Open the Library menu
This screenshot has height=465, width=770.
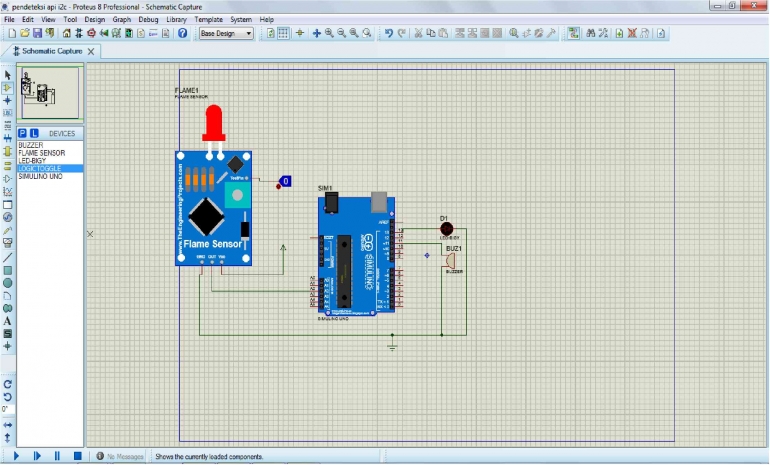pyautogui.click(x=177, y=19)
